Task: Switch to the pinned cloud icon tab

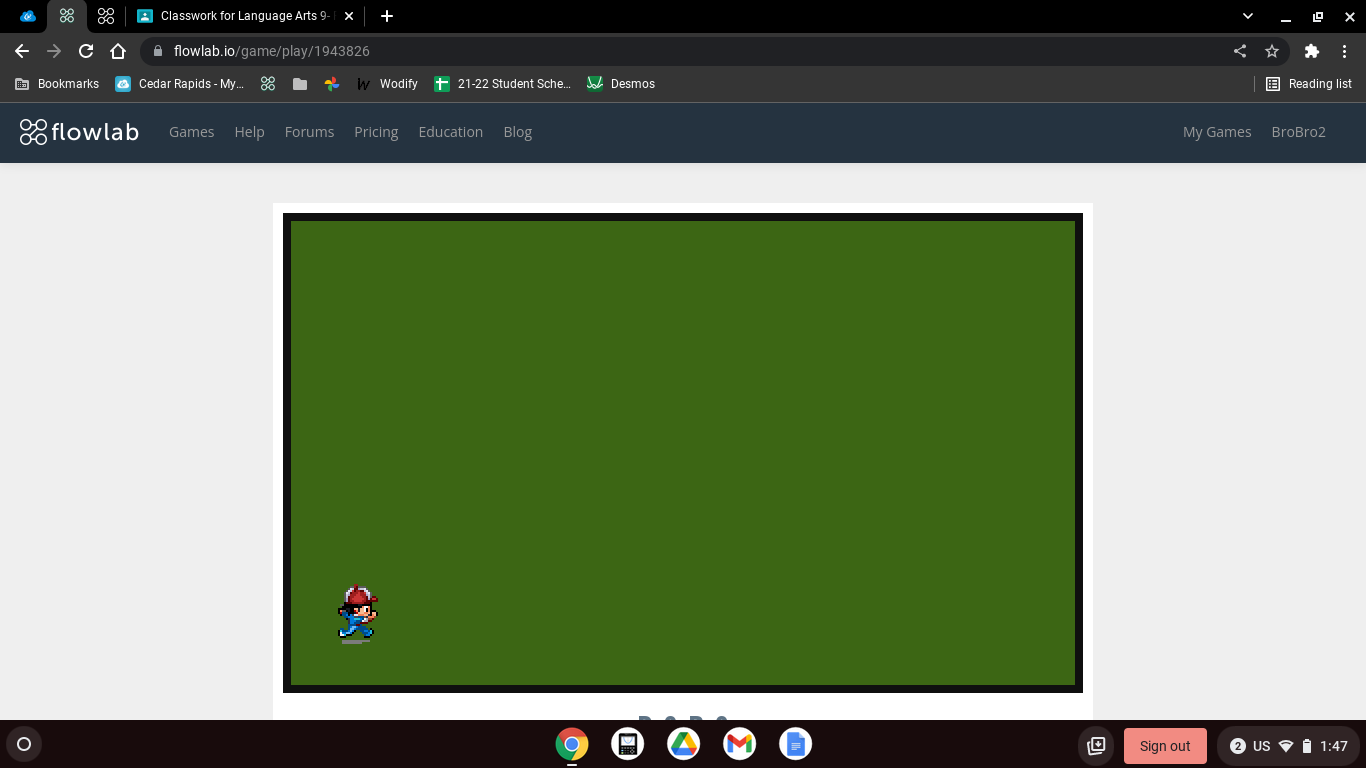Action: pos(28,16)
